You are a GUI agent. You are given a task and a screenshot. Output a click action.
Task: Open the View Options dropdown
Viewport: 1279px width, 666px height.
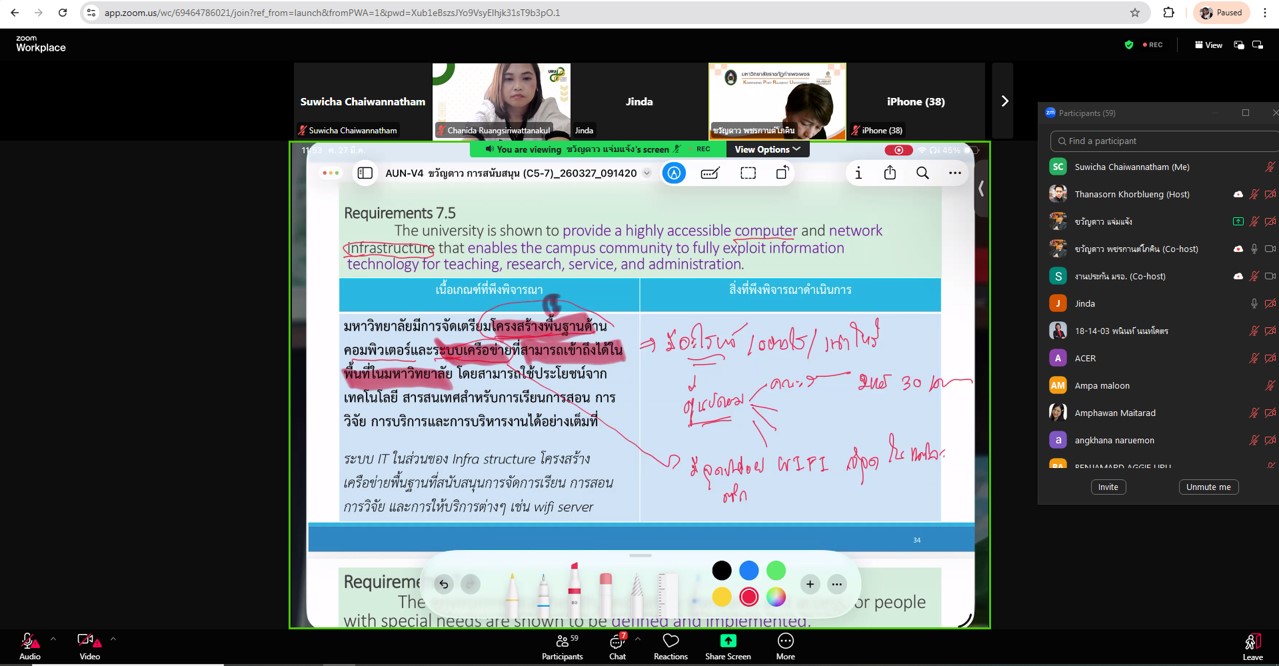pos(767,149)
